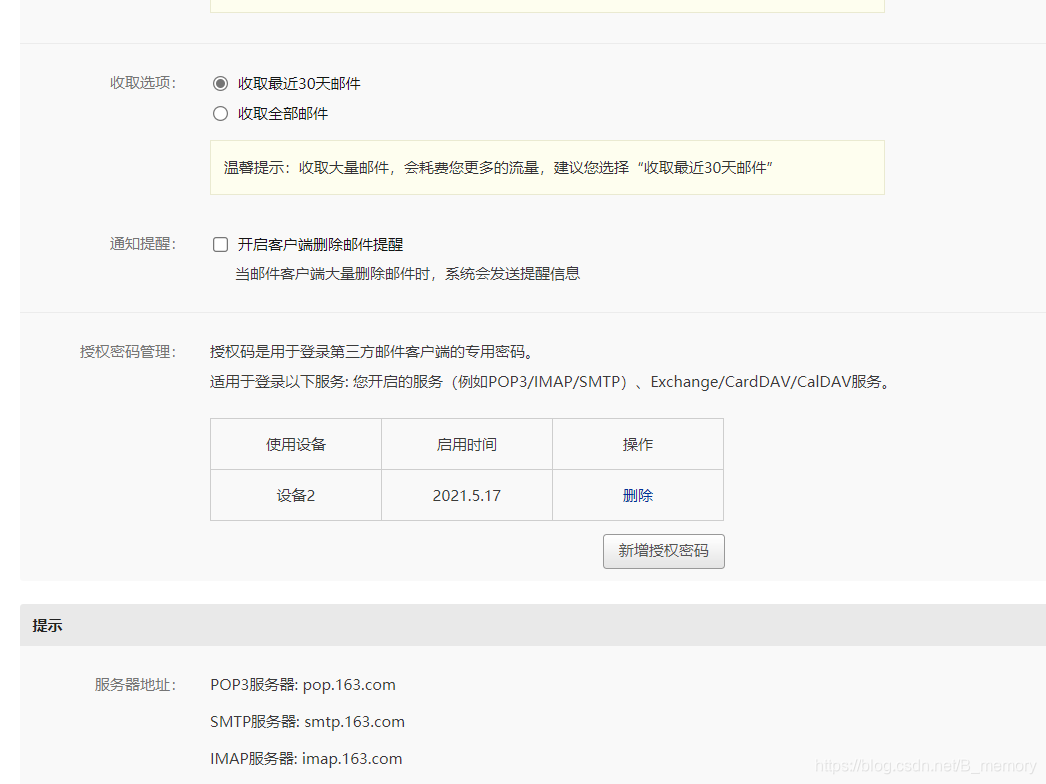
Task: Click the 删除 link for 设备2
Action: 637,494
